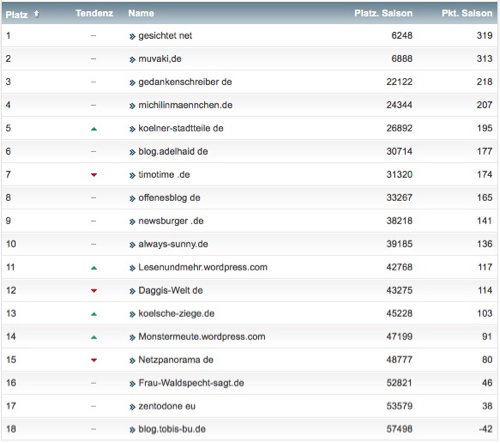Open the koelner-stadtteile de link
Viewport: 500px width, 443px height.
point(181,128)
